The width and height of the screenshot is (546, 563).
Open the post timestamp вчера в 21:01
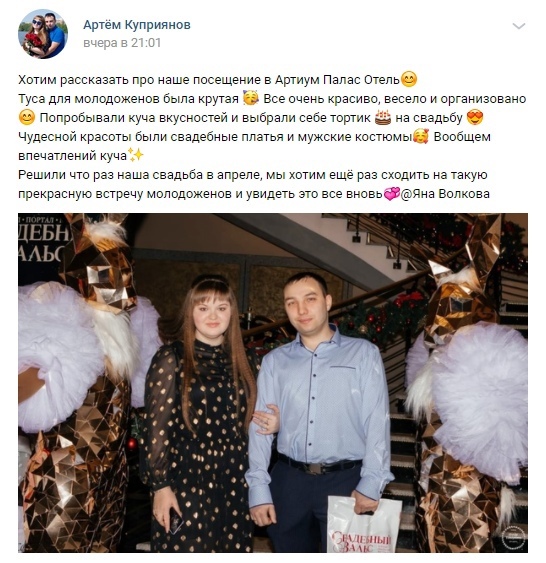[x=122, y=43]
